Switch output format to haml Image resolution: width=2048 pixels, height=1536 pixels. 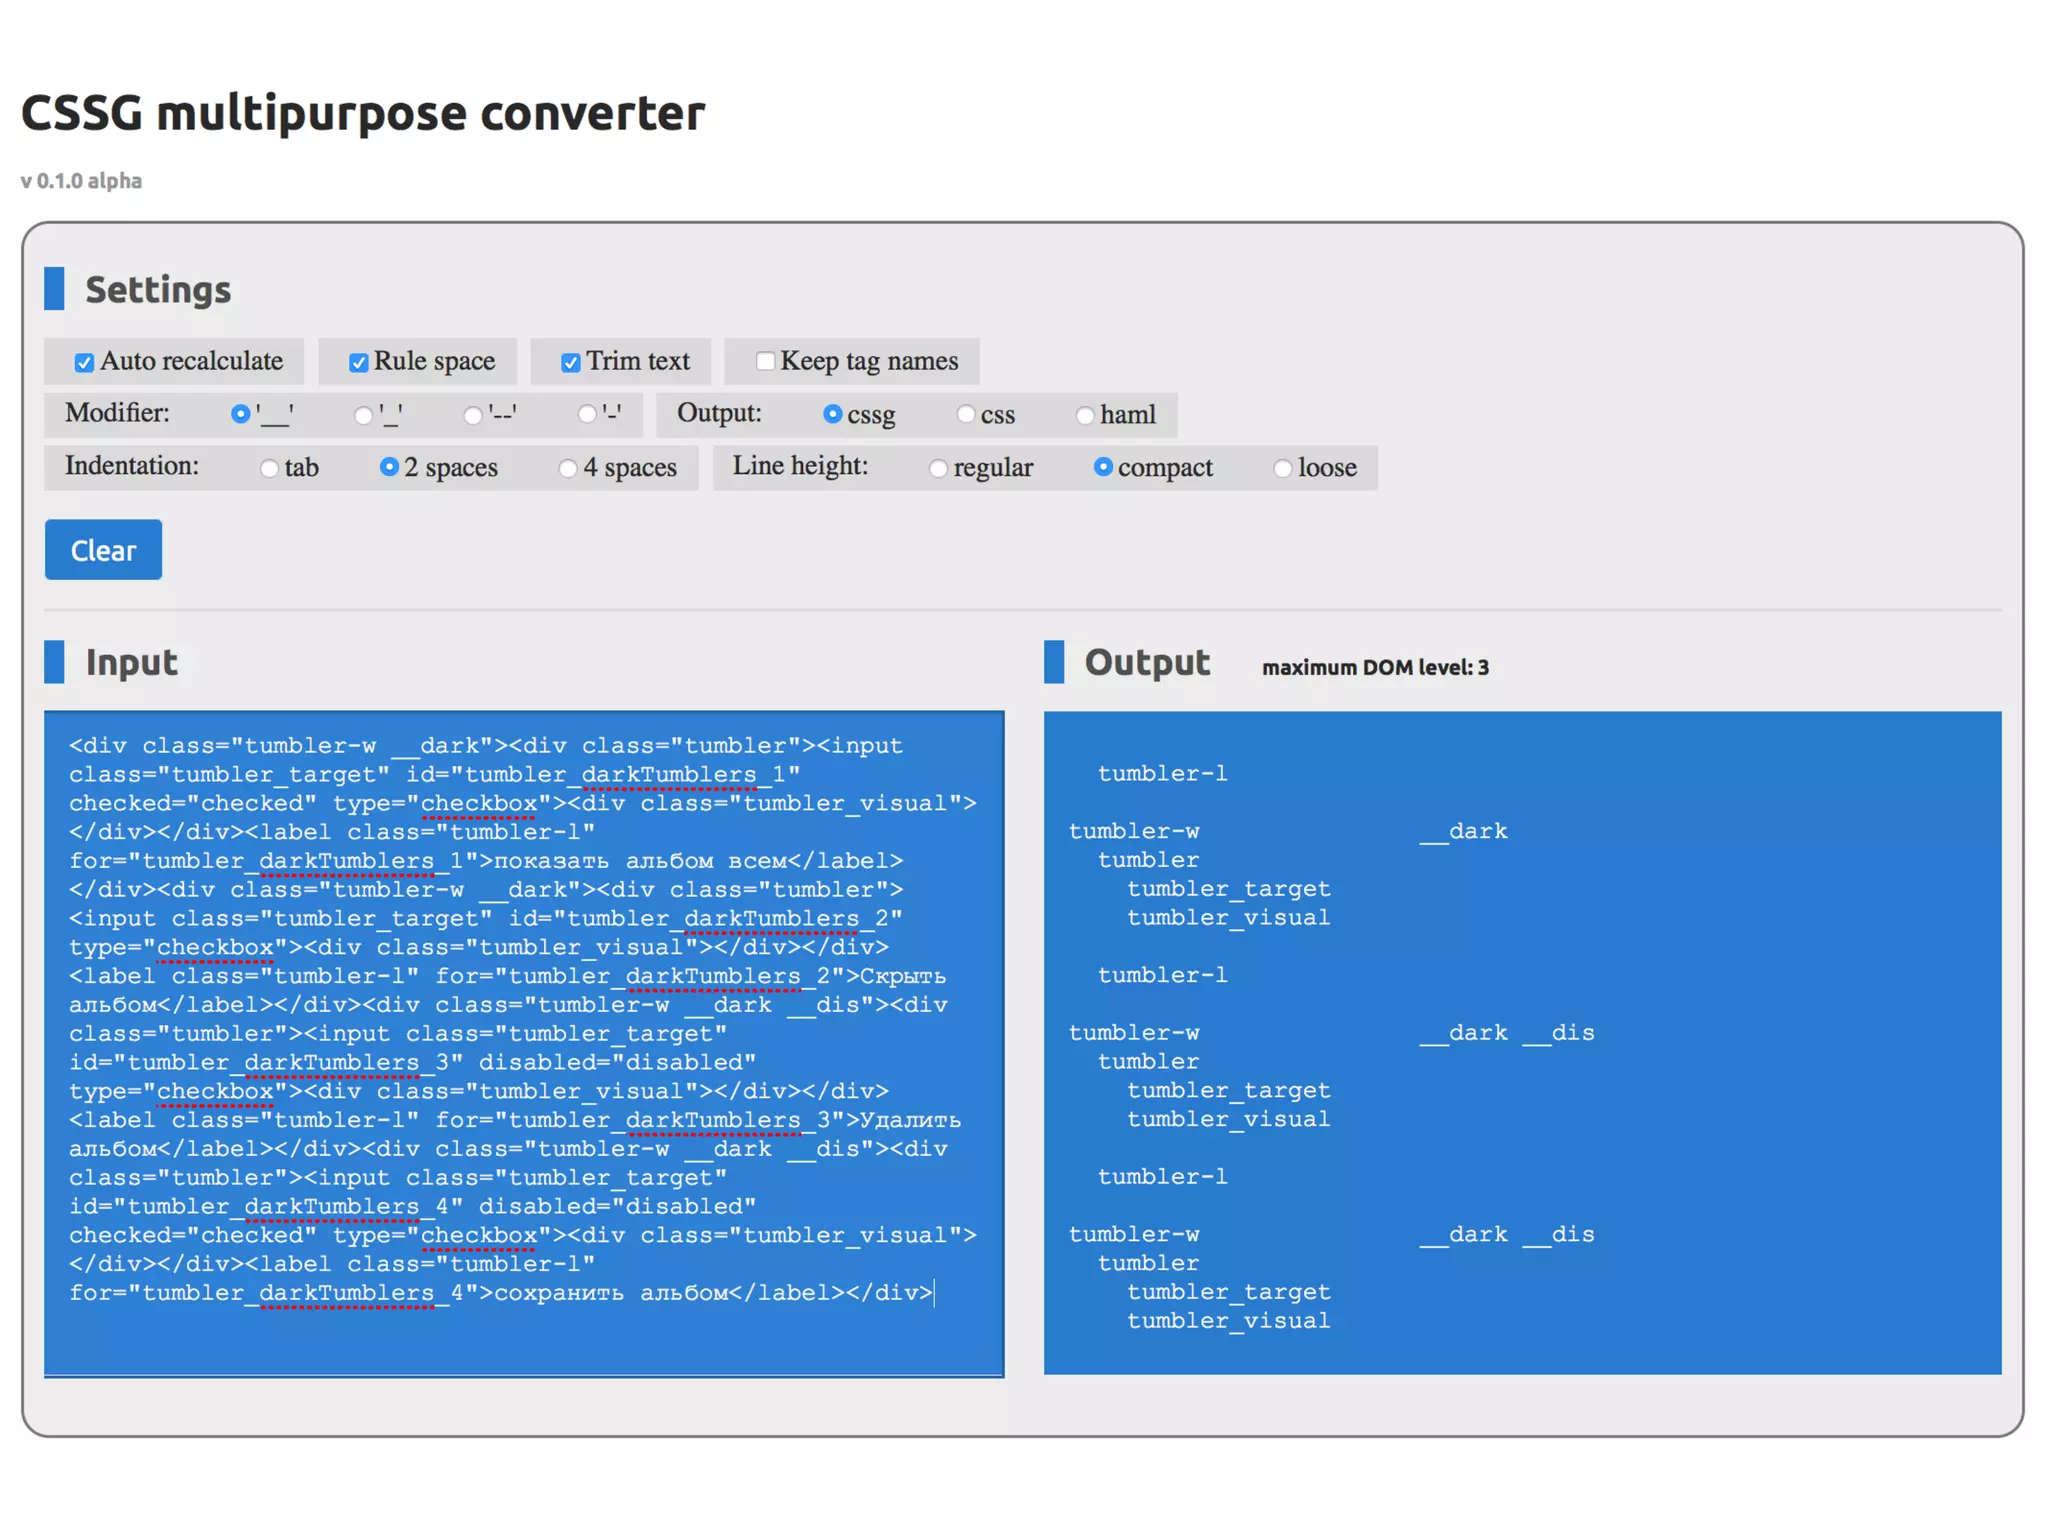coord(1085,415)
